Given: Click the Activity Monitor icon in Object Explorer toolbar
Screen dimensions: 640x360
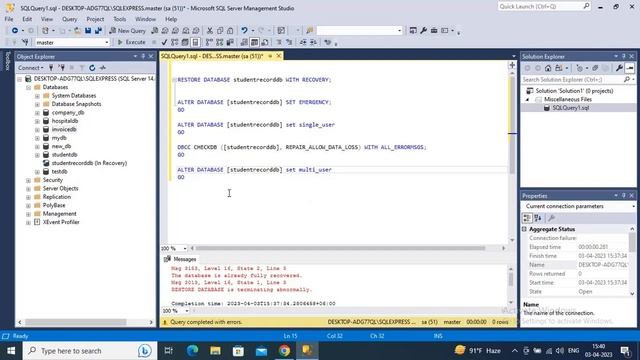Looking at the screenshot, I should [103, 68].
